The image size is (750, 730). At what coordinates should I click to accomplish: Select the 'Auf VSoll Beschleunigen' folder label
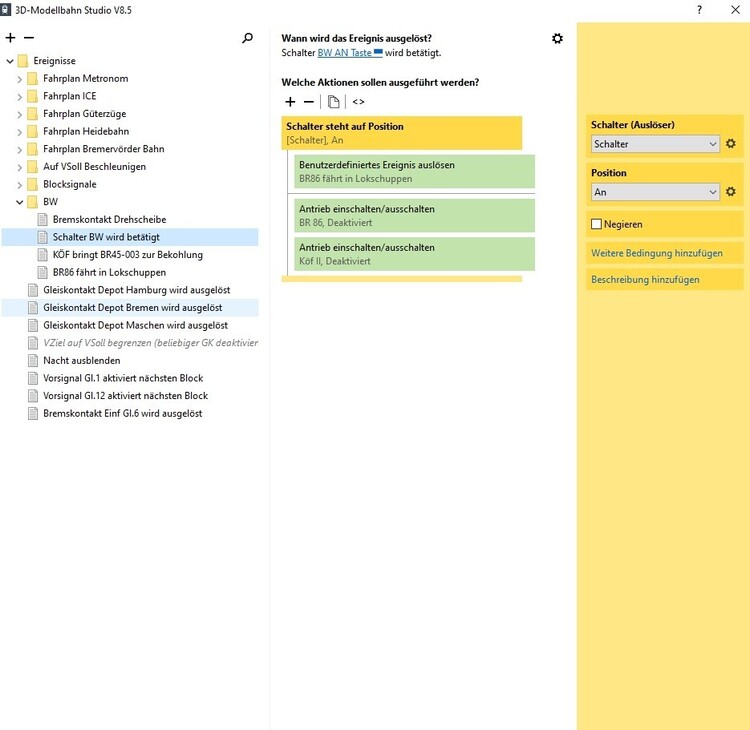[x=95, y=166]
